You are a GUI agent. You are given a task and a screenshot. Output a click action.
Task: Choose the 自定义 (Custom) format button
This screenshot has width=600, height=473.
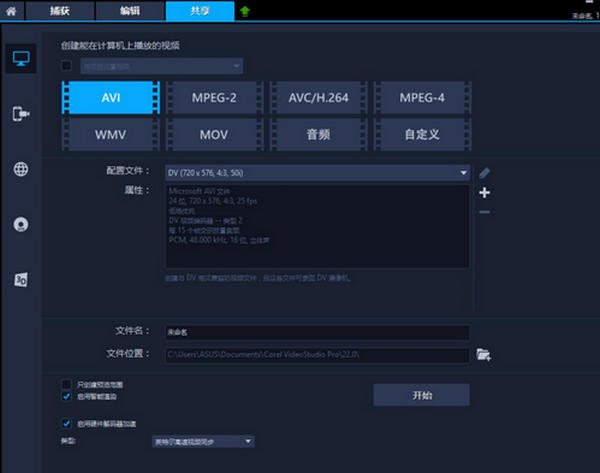coord(422,134)
